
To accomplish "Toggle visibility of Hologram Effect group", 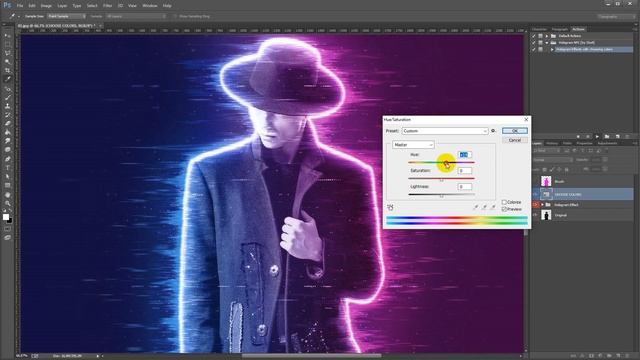I will pyautogui.click(x=535, y=204).
